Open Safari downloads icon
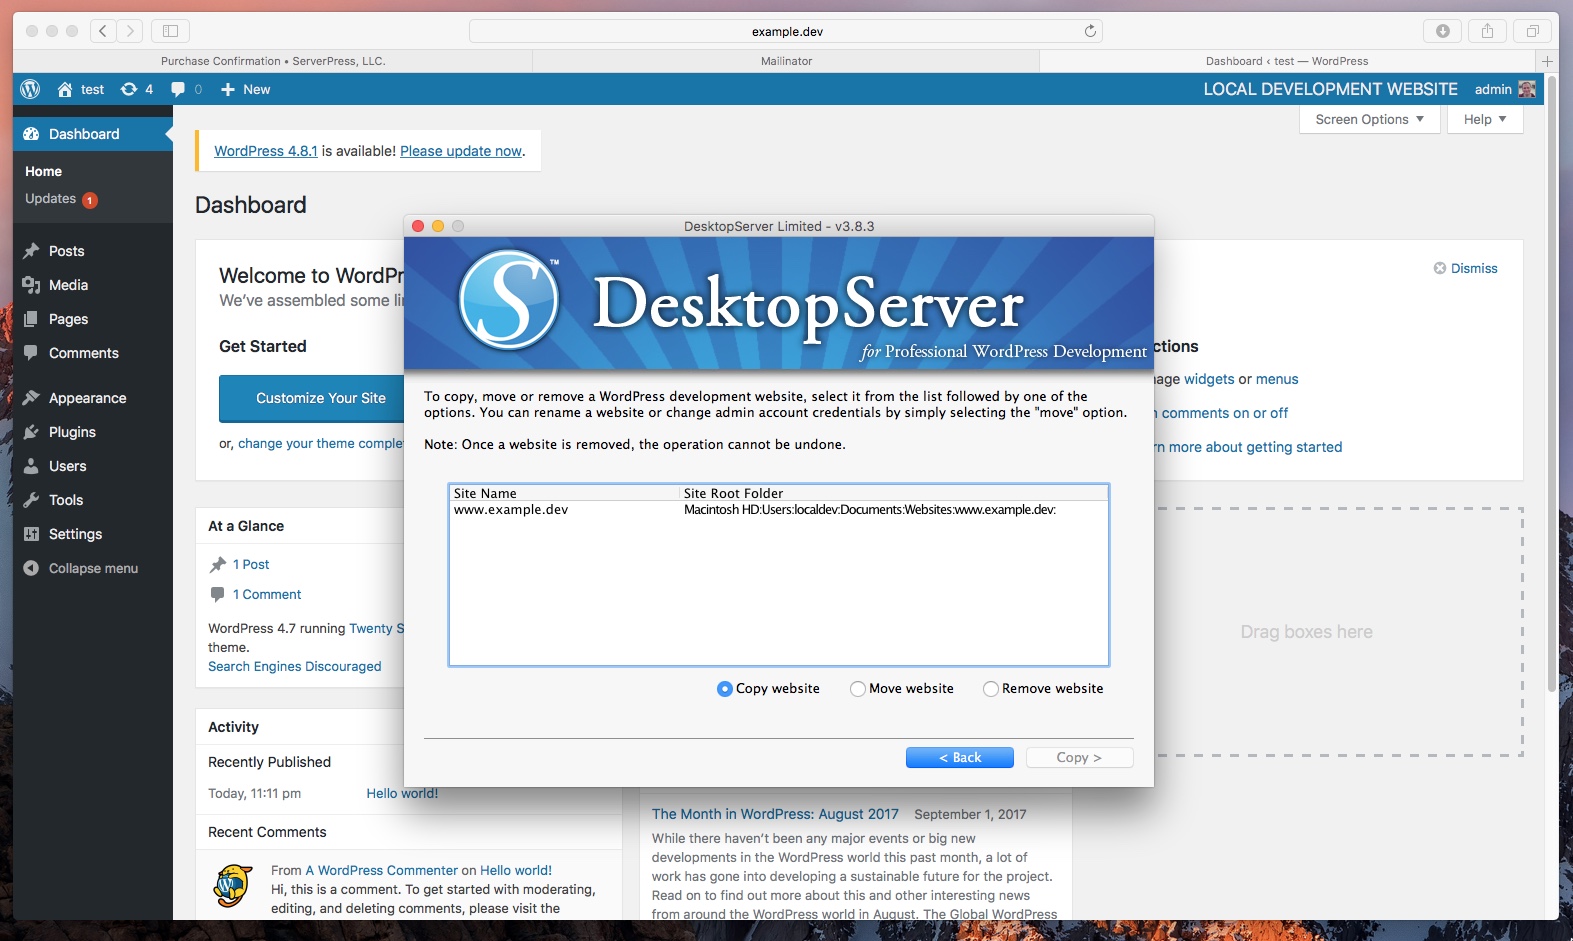This screenshot has height=941, width=1573. (x=1442, y=31)
